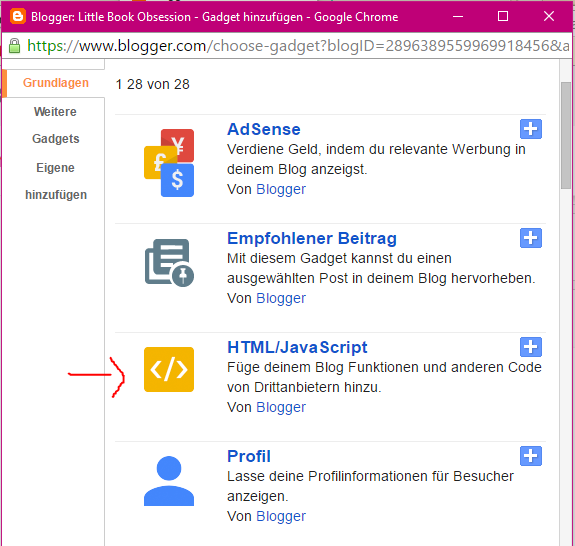Click 'Füge deinem Blog Funktionen' description
The height and width of the screenshot is (546, 575).
pyautogui.click(x=384, y=377)
